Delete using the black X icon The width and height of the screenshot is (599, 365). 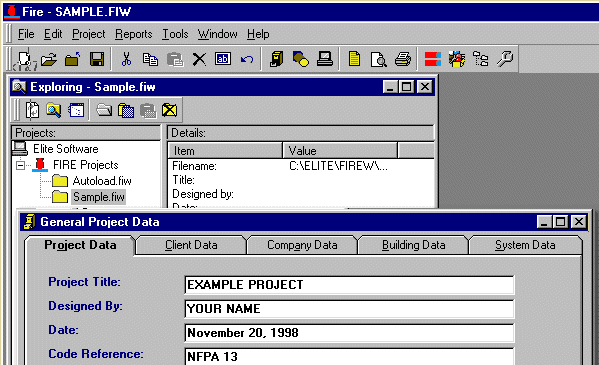coord(199,59)
